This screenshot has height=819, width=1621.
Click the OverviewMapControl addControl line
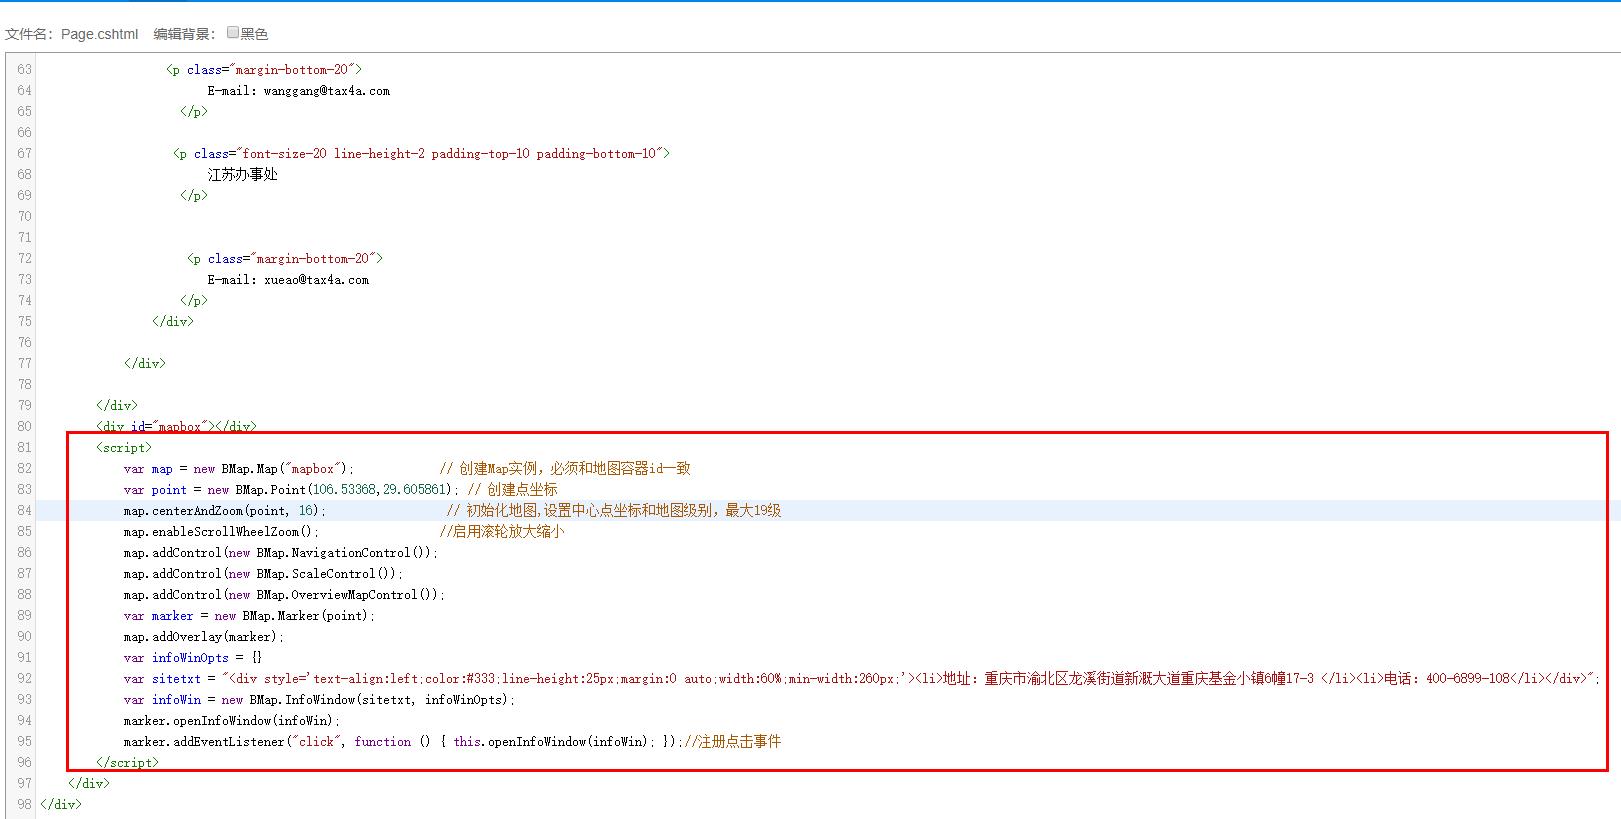[285, 594]
